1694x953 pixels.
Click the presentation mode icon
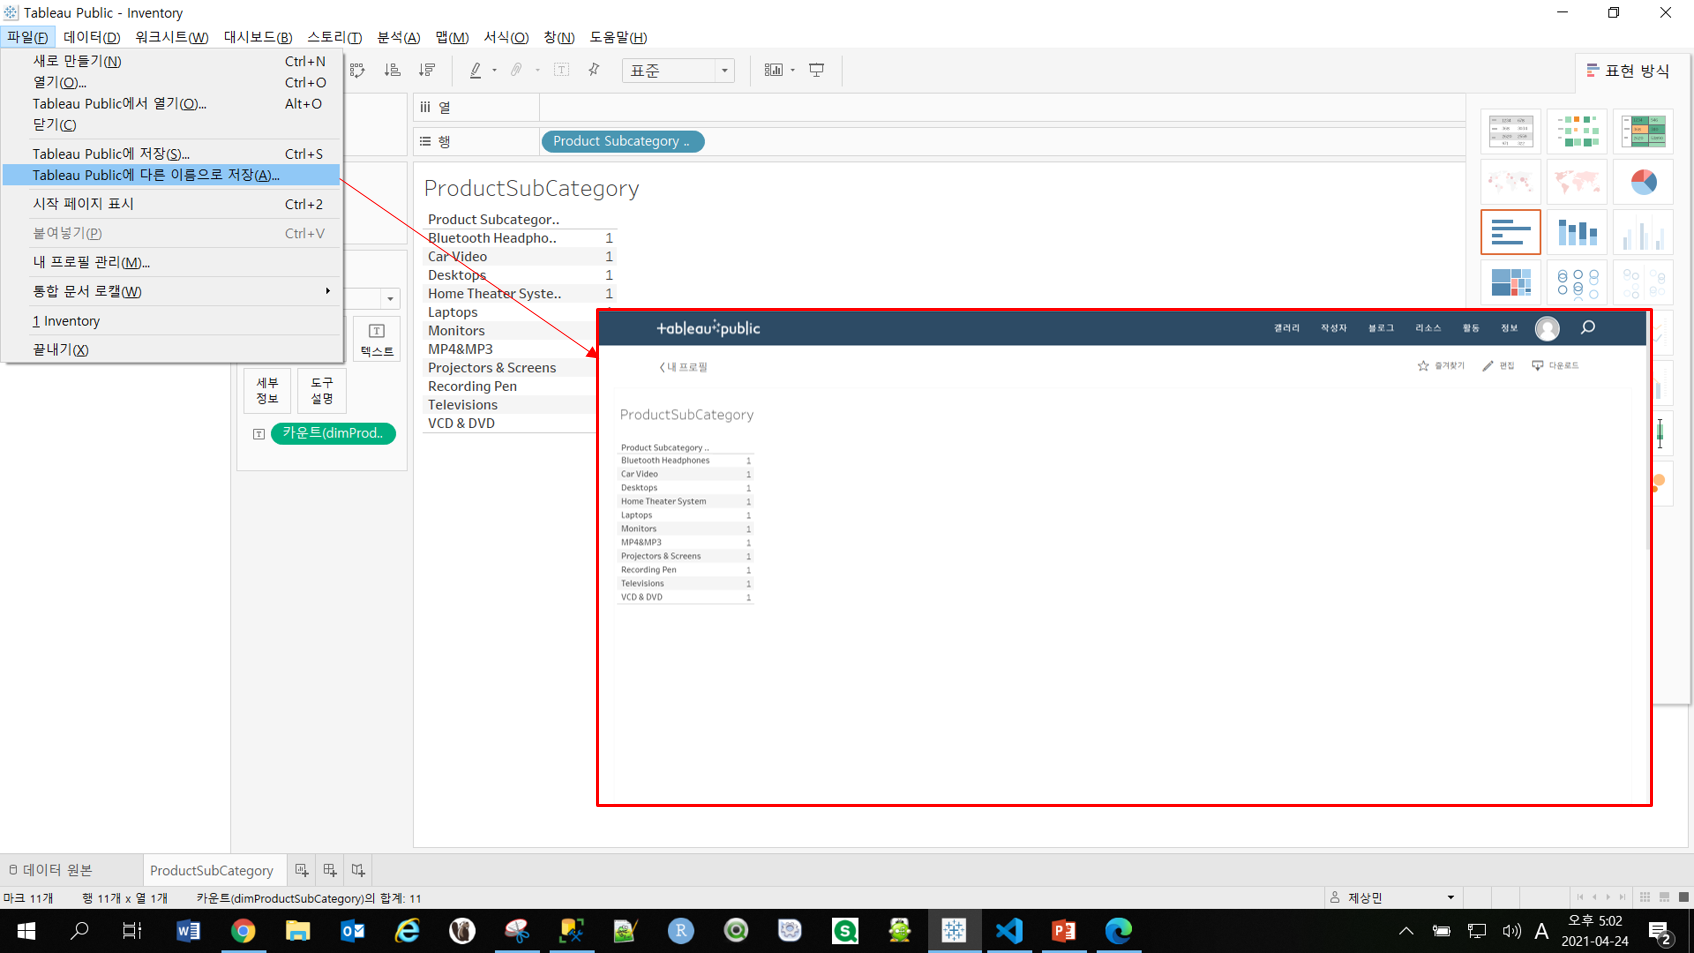tap(817, 70)
